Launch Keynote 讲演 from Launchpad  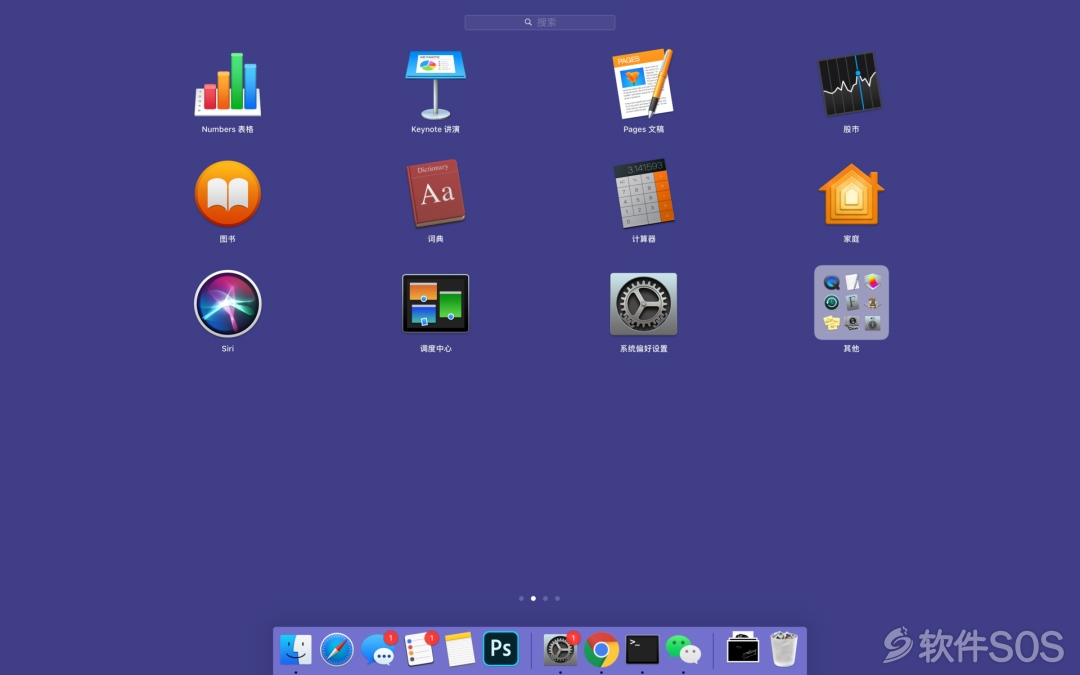435,84
